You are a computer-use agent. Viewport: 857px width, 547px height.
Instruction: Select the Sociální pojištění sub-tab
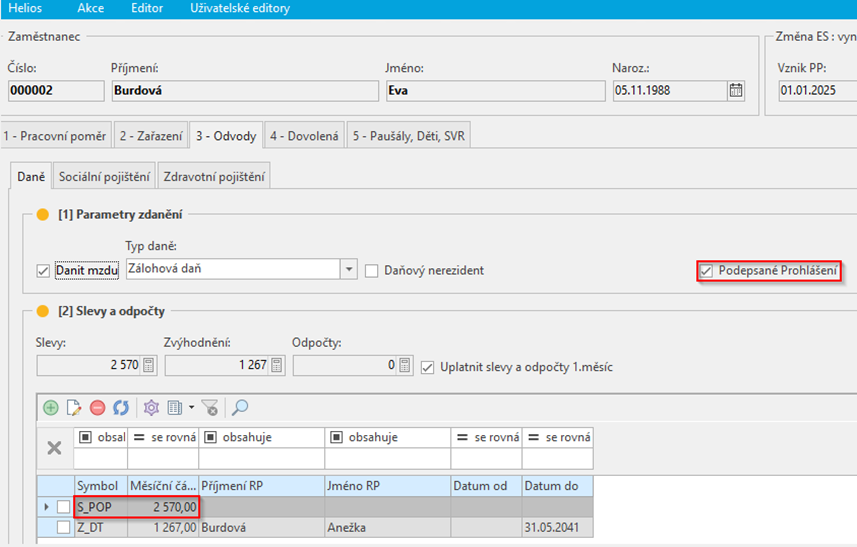(x=105, y=177)
